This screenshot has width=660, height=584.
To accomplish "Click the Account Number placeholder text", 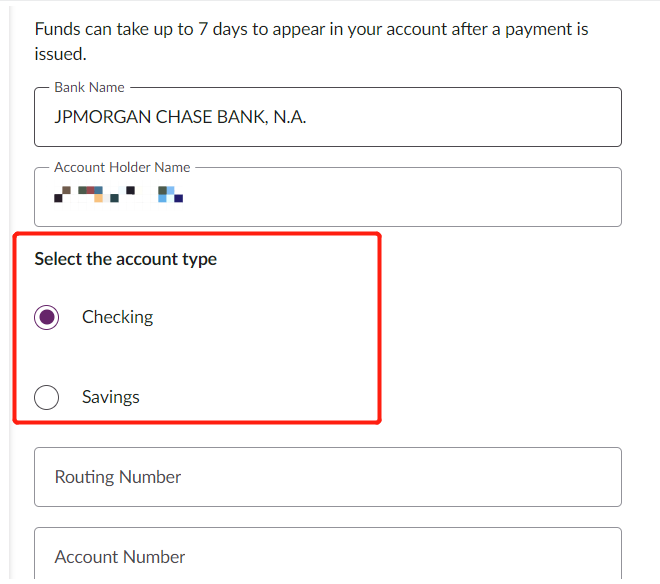I will [x=120, y=557].
